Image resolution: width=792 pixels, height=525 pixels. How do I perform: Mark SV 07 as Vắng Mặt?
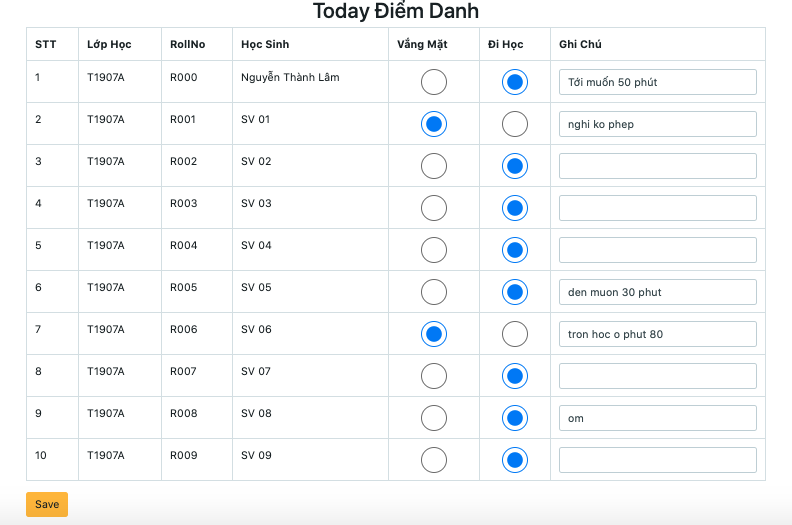[x=434, y=376]
